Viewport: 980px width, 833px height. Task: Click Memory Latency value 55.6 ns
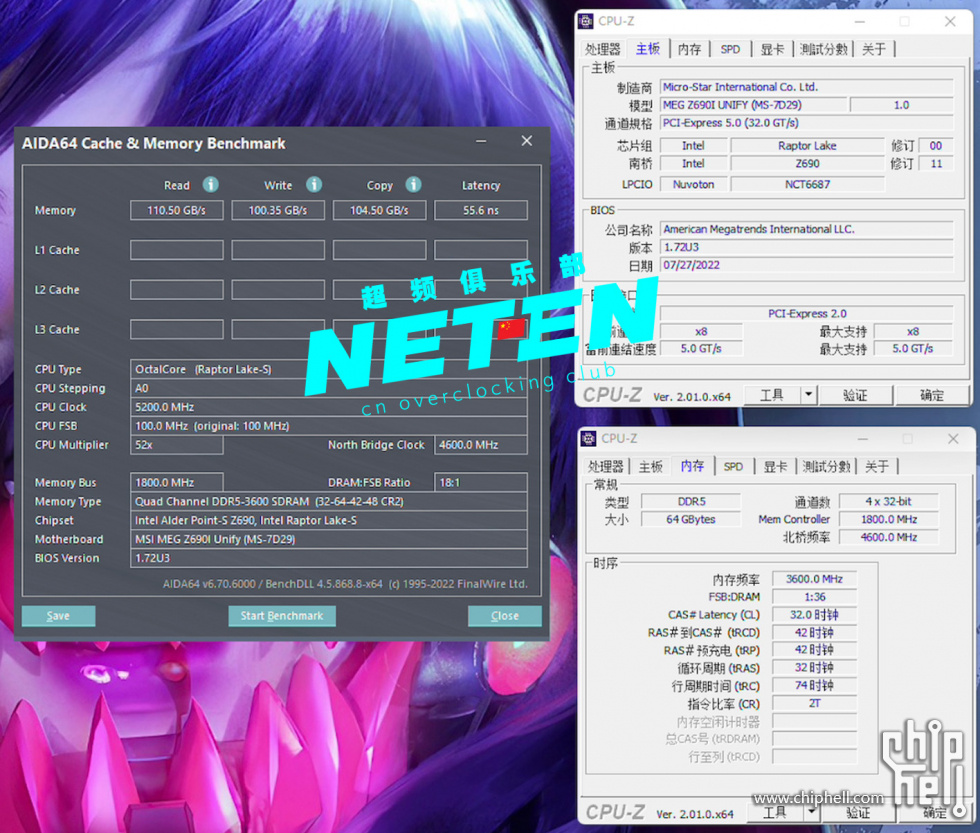click(x=481, y=211)
